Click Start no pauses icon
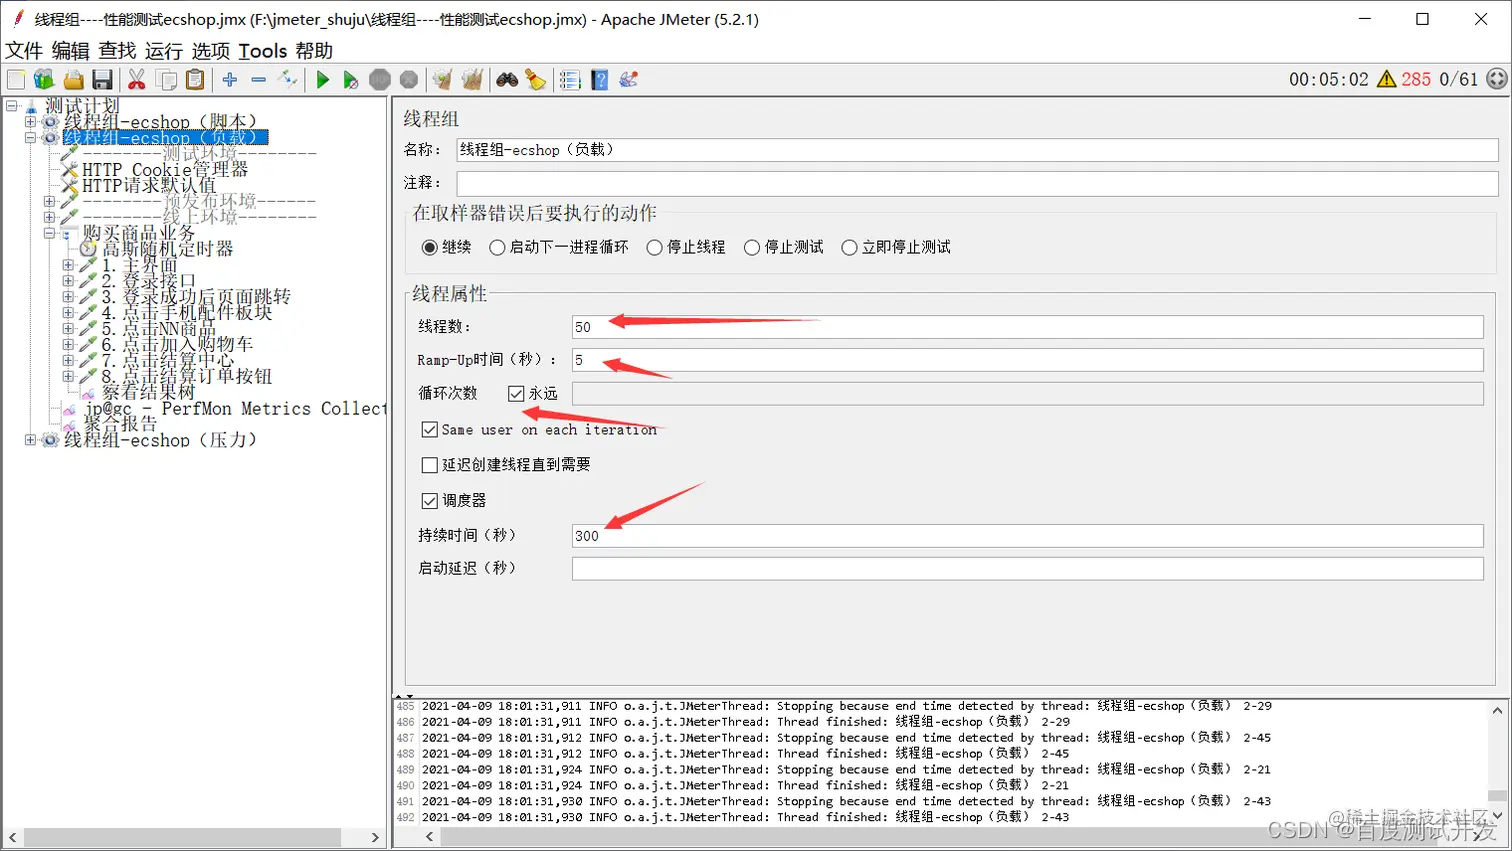This screenshot has width=1512, height=851. click(x=350, y=80)
